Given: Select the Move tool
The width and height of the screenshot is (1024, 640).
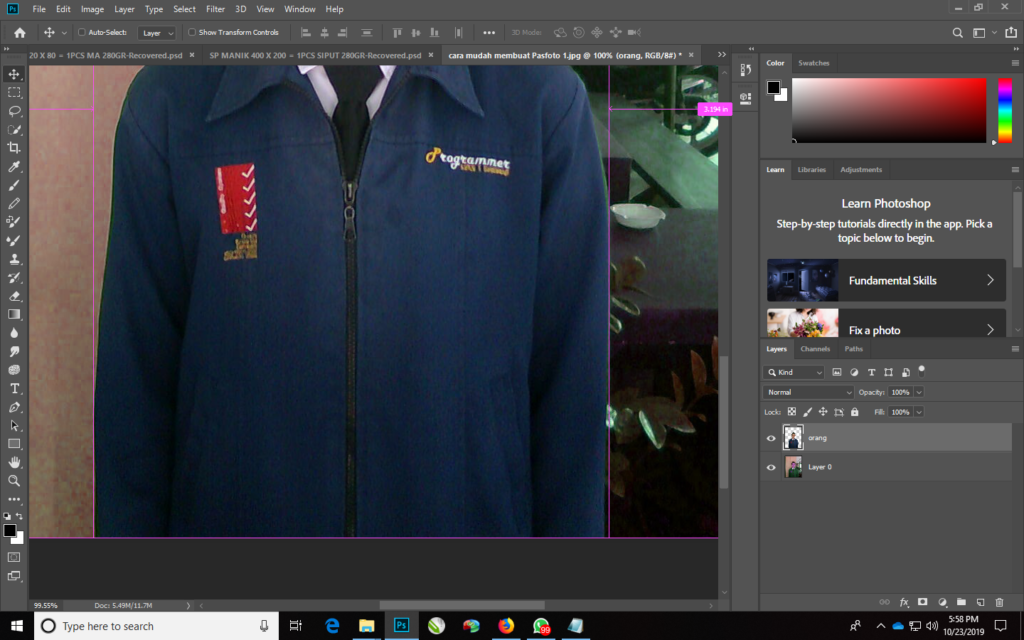Looking at the screenshot, I should (14, 74).
